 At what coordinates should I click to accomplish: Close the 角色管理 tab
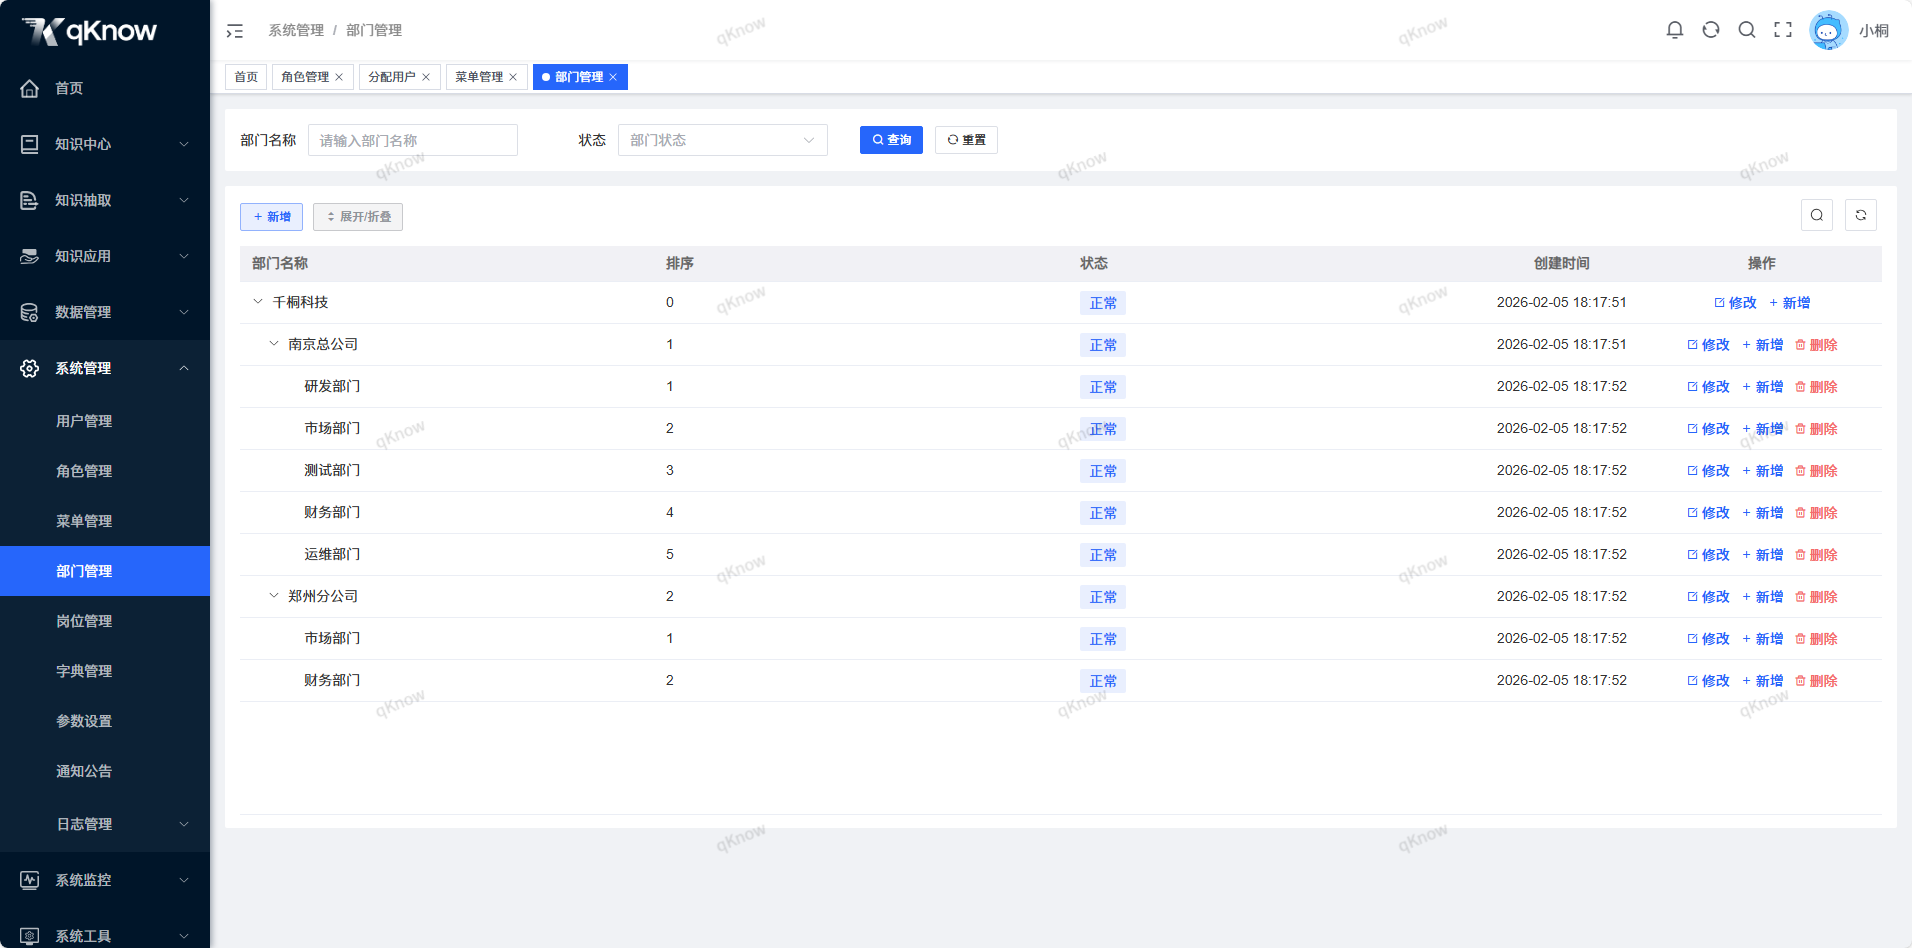click(339, 77)
